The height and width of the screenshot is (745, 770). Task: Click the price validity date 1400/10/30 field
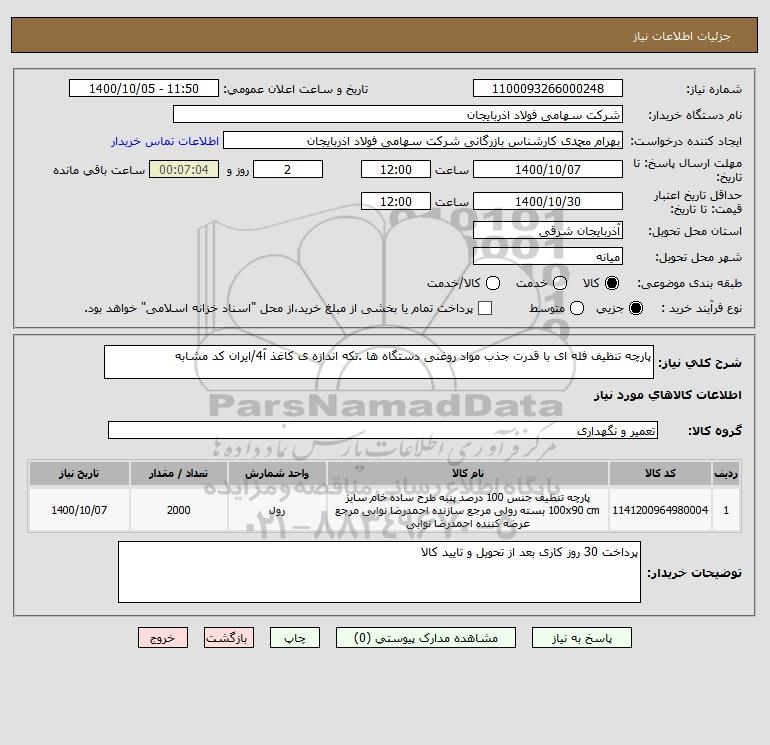tap(548, 202)
